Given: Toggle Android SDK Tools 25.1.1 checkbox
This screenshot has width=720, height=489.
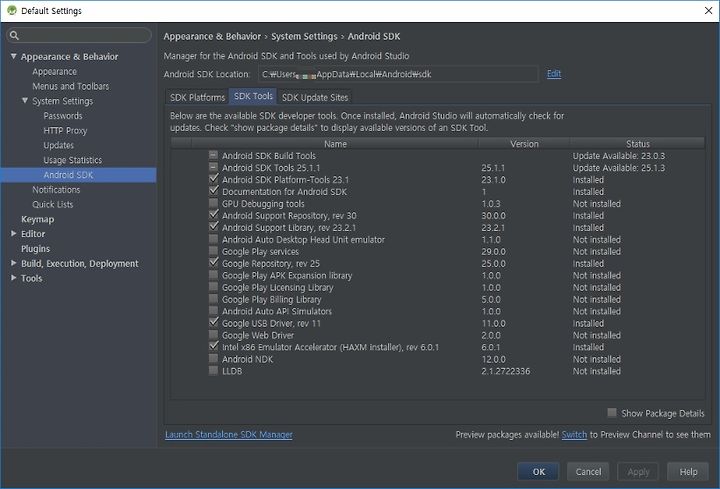Looking at the screenshot, I should tap(213, 167).
